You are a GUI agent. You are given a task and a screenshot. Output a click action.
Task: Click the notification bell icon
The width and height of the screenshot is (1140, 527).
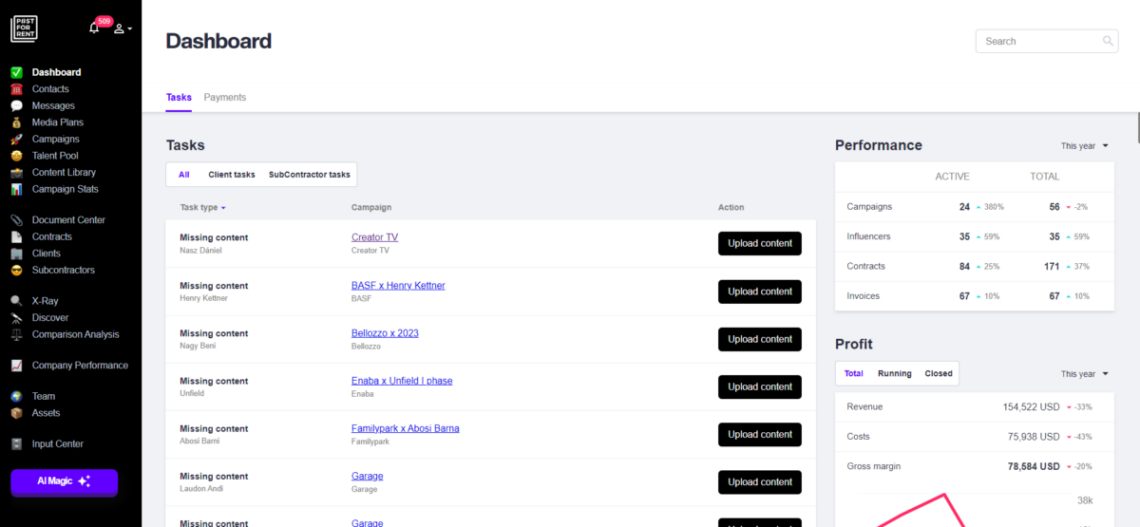pos(94,28)
